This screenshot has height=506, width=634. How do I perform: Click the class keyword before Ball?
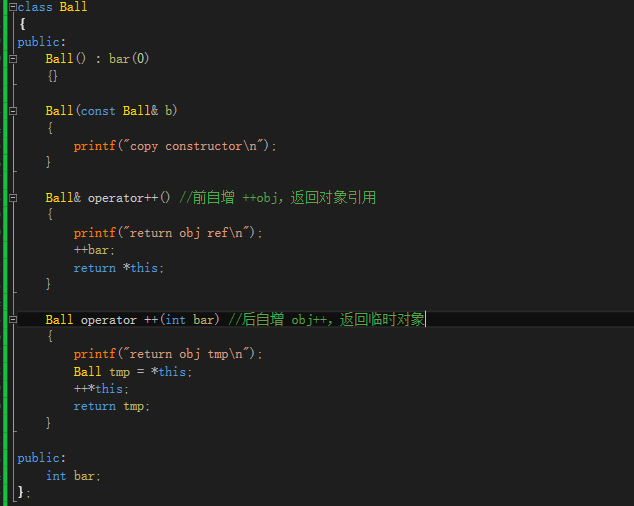[x=37, y=7]
